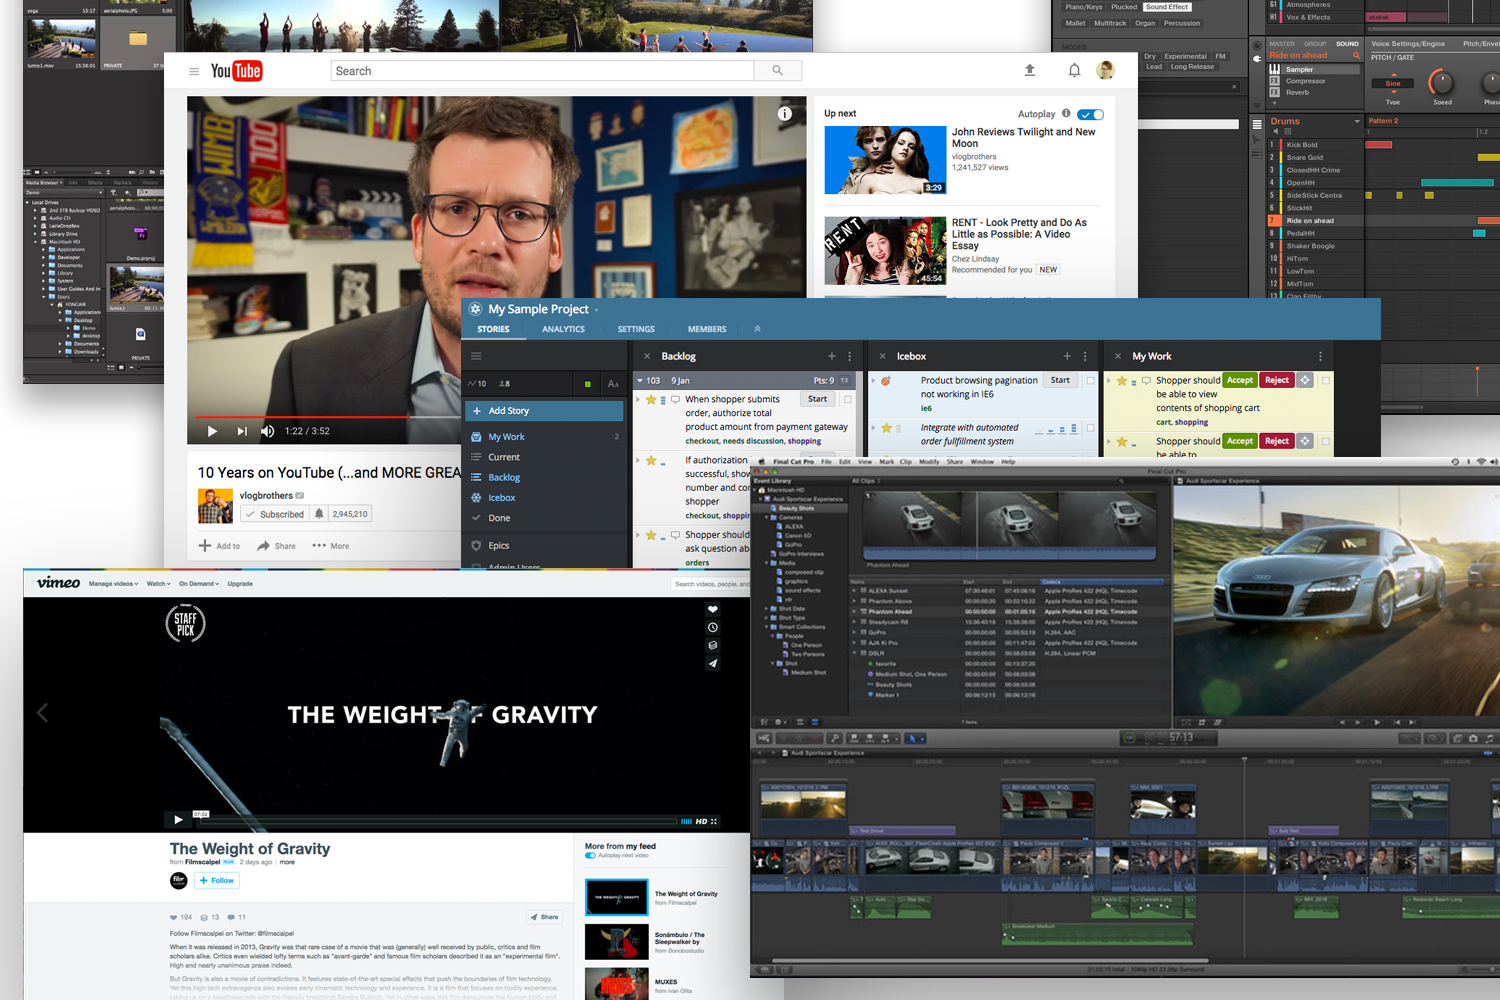1500x1000 pixels.
Task: Open John Reviews Twilight and New Moon thumbnail
Action: pyautogui.click(x=885, y=160)
